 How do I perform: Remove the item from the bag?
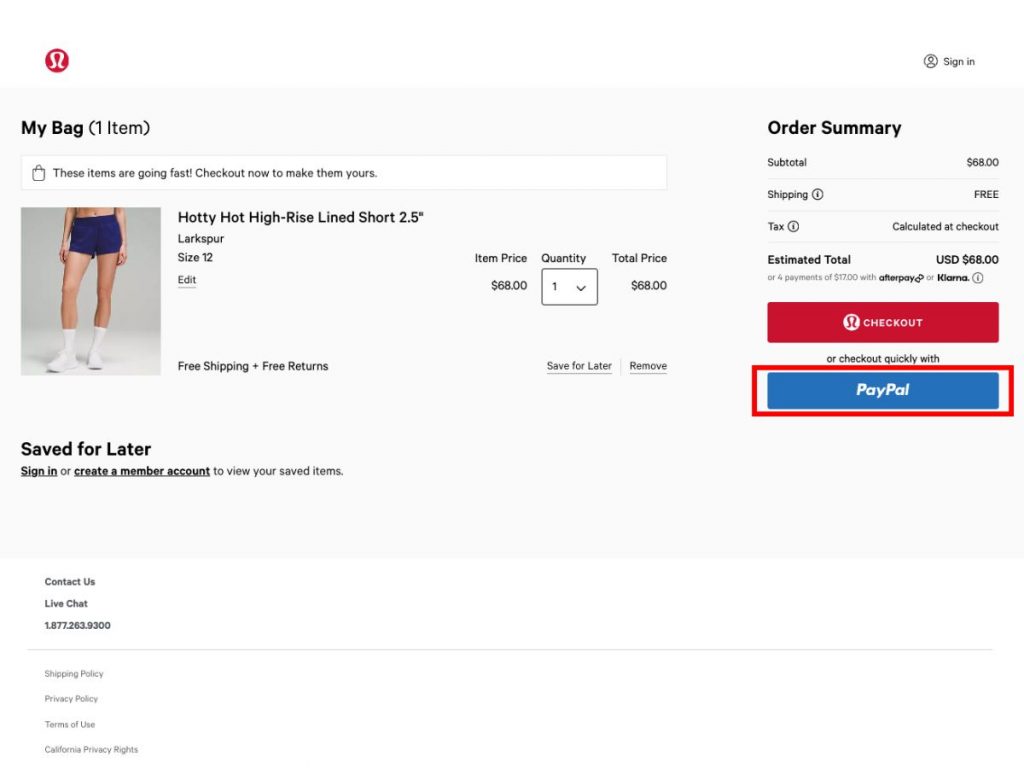(648, 366)
